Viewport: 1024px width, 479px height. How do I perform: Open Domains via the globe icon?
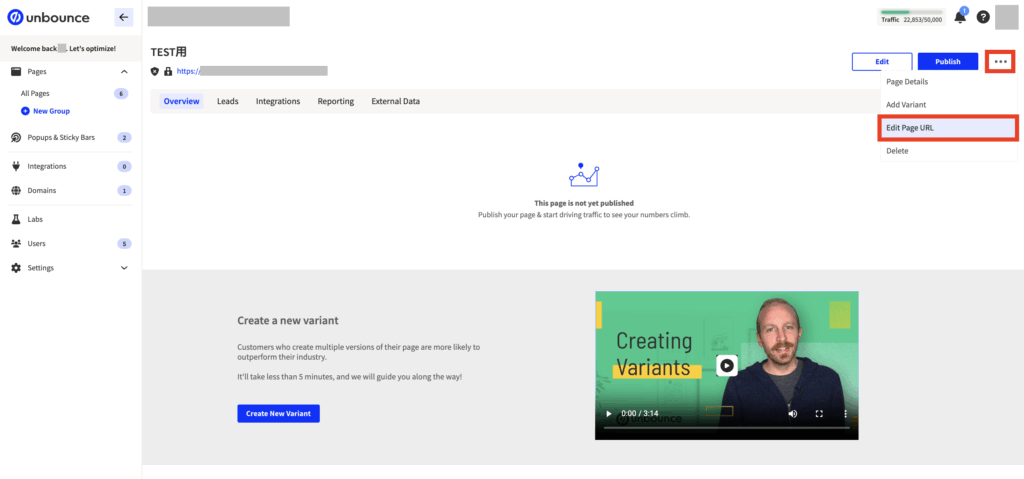[16, 190]
